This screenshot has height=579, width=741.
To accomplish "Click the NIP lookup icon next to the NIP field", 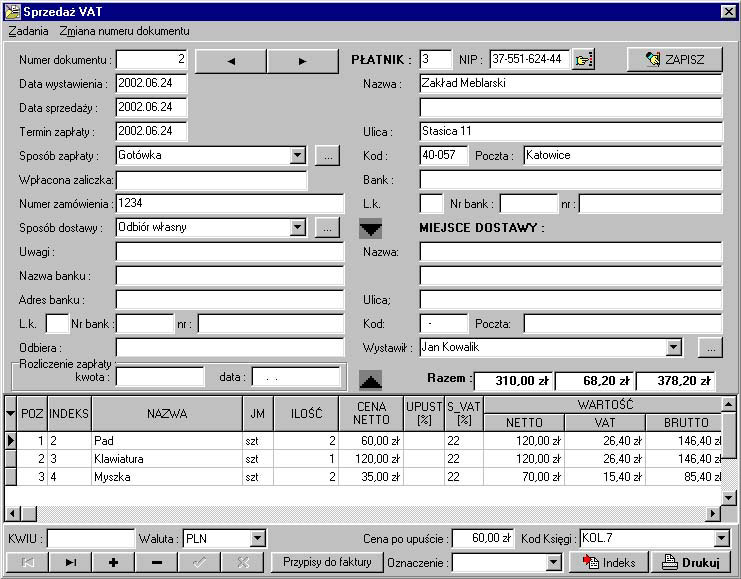I will coord(584,60).
